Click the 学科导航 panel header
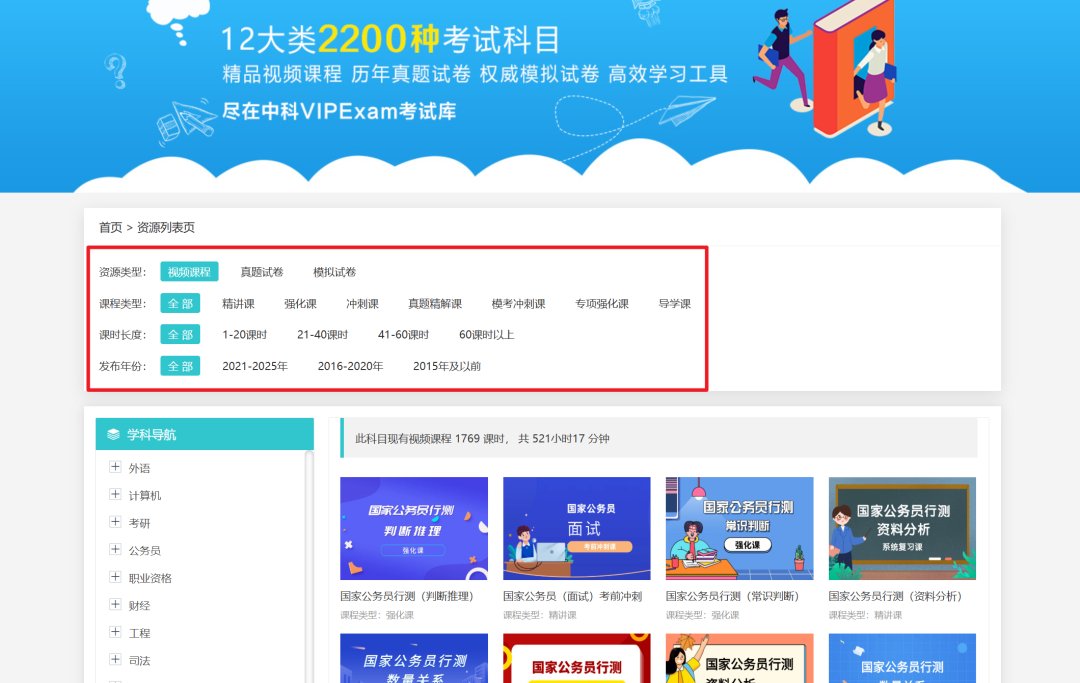The height and width of the screenshot is (683, 1080). click(x=205, y=434)
